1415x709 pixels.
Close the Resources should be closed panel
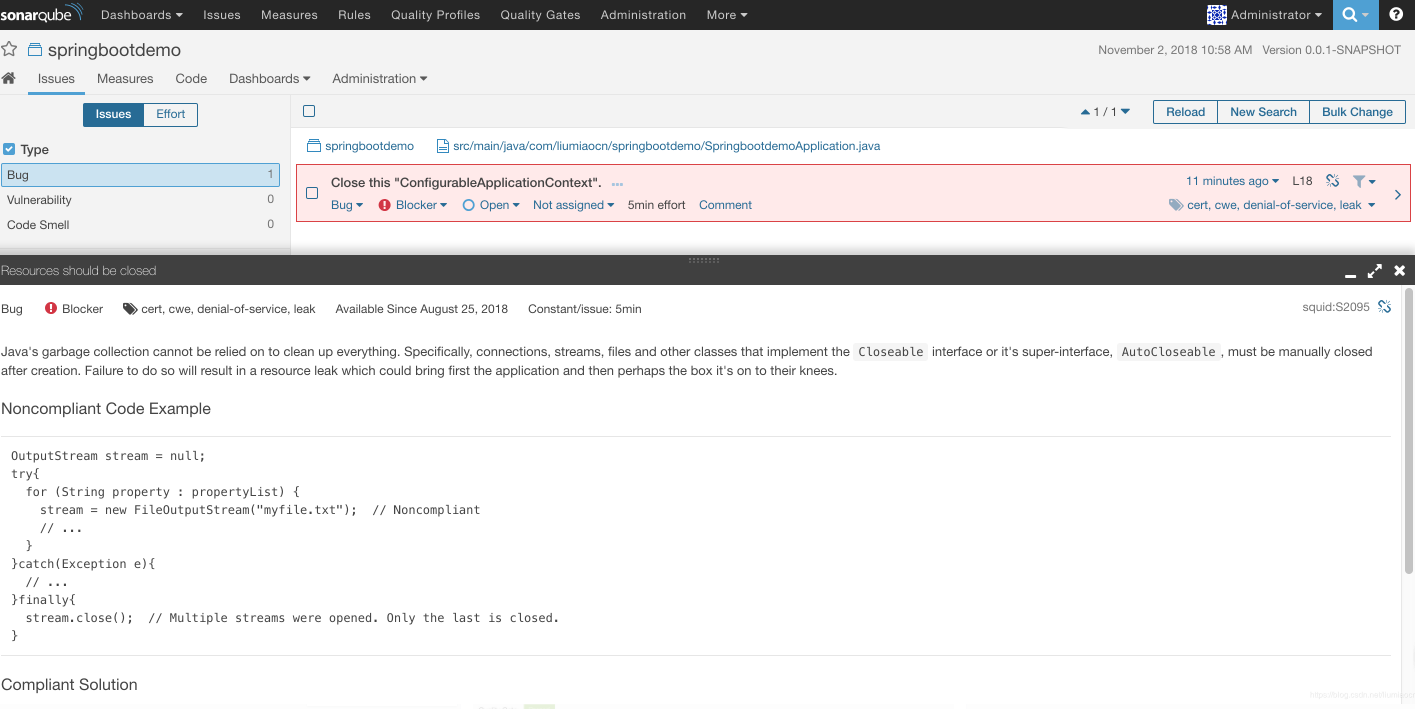click(x=1399, y=270)
